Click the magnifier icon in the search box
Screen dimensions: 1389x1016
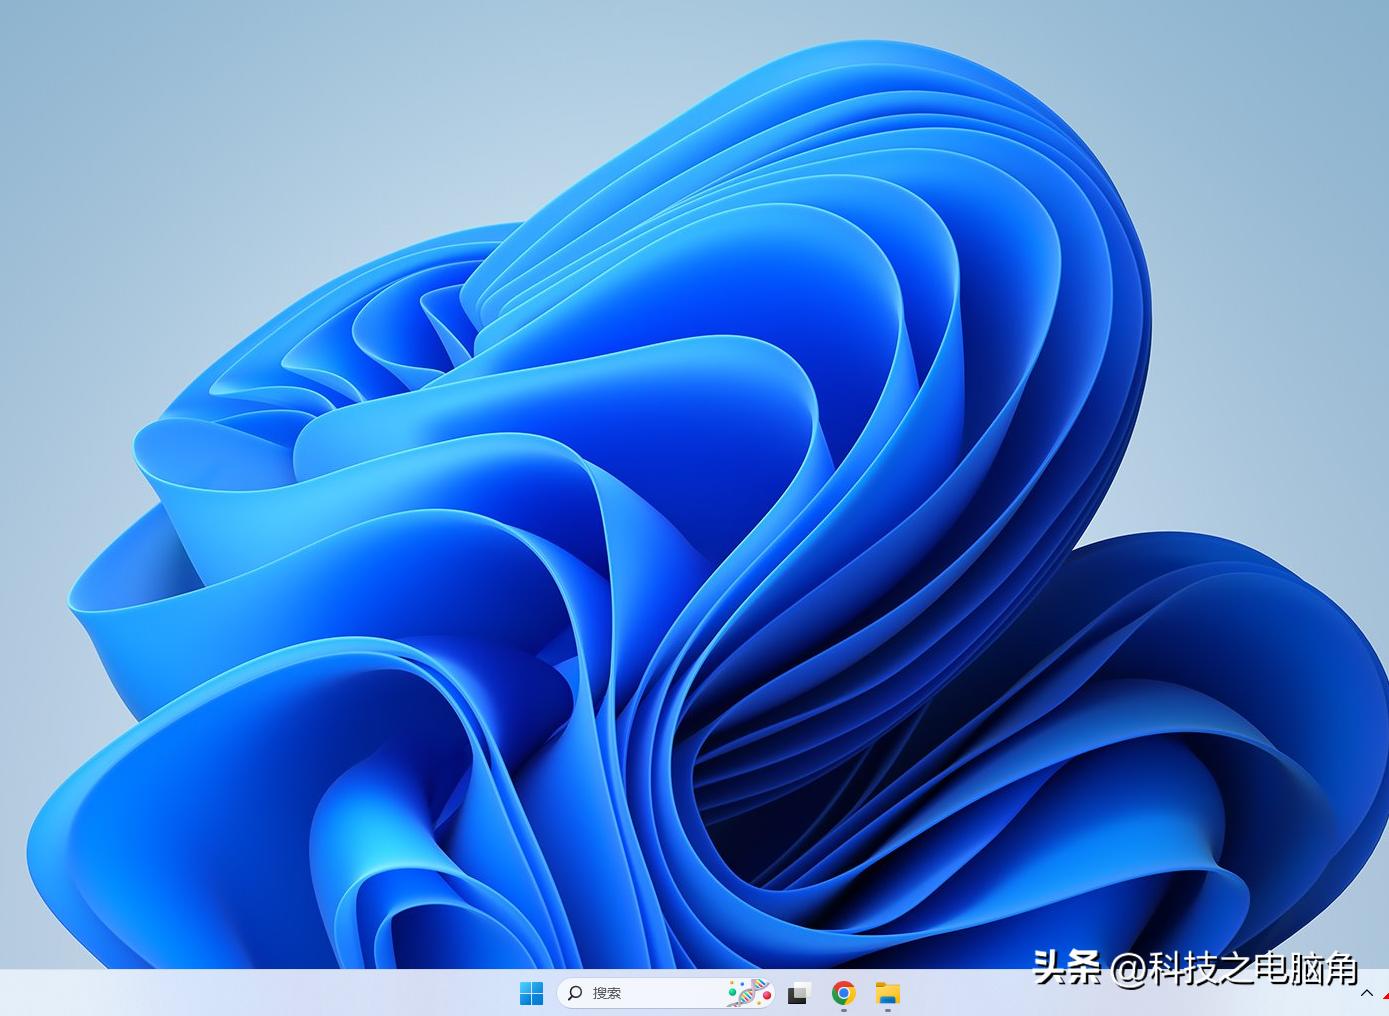click(x=575, y=993)
